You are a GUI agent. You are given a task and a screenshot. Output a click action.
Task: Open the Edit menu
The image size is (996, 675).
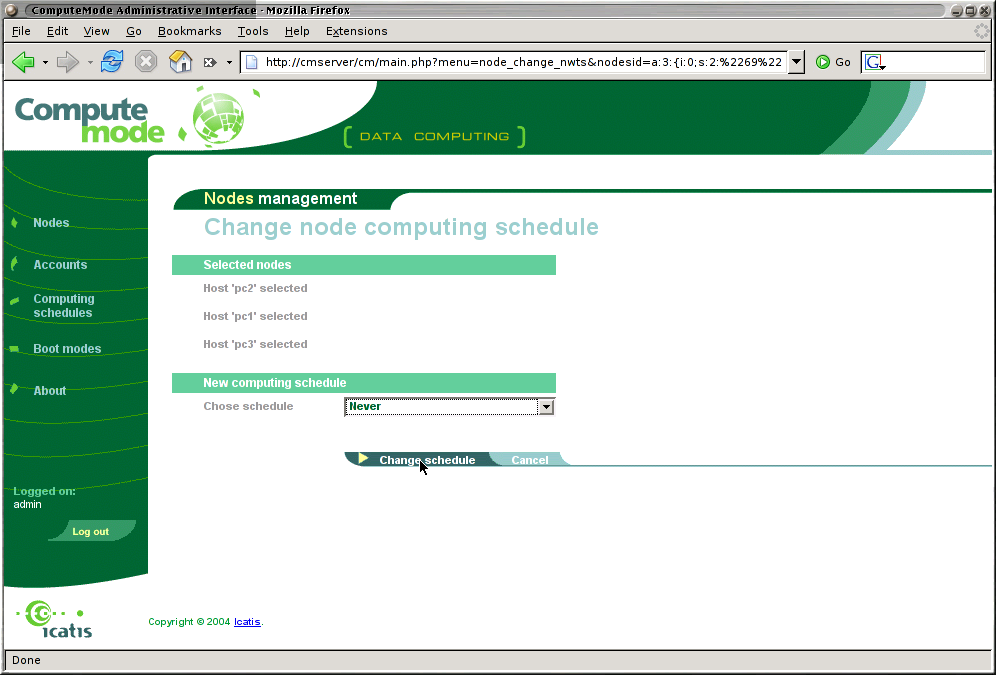click(x=57, y=31)
